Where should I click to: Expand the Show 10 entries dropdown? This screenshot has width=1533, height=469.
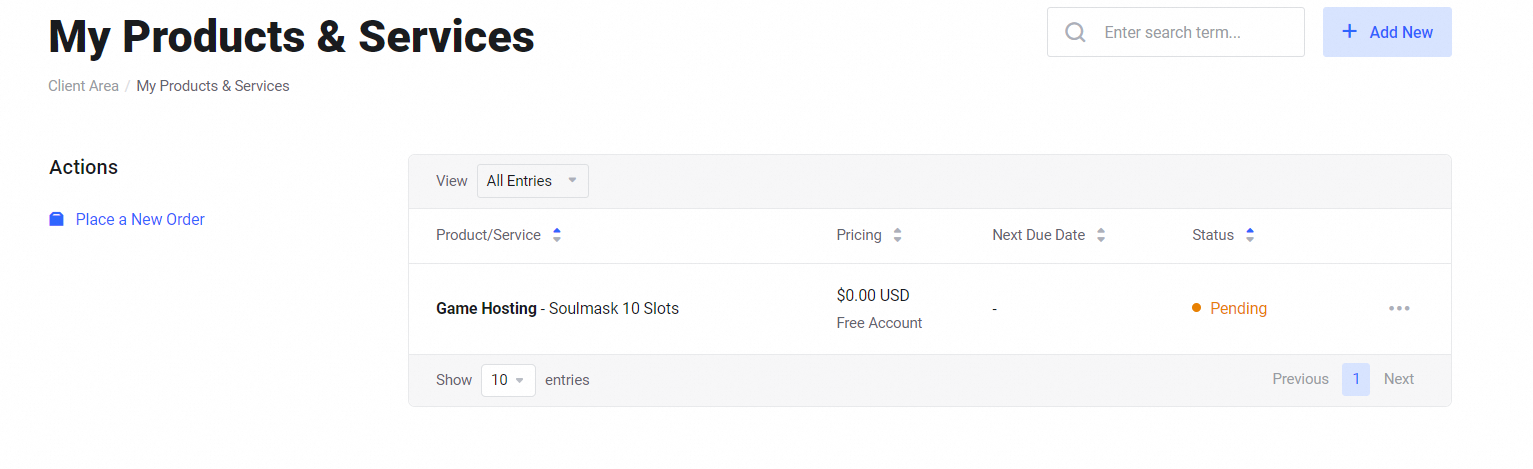(x=508, y=380)
